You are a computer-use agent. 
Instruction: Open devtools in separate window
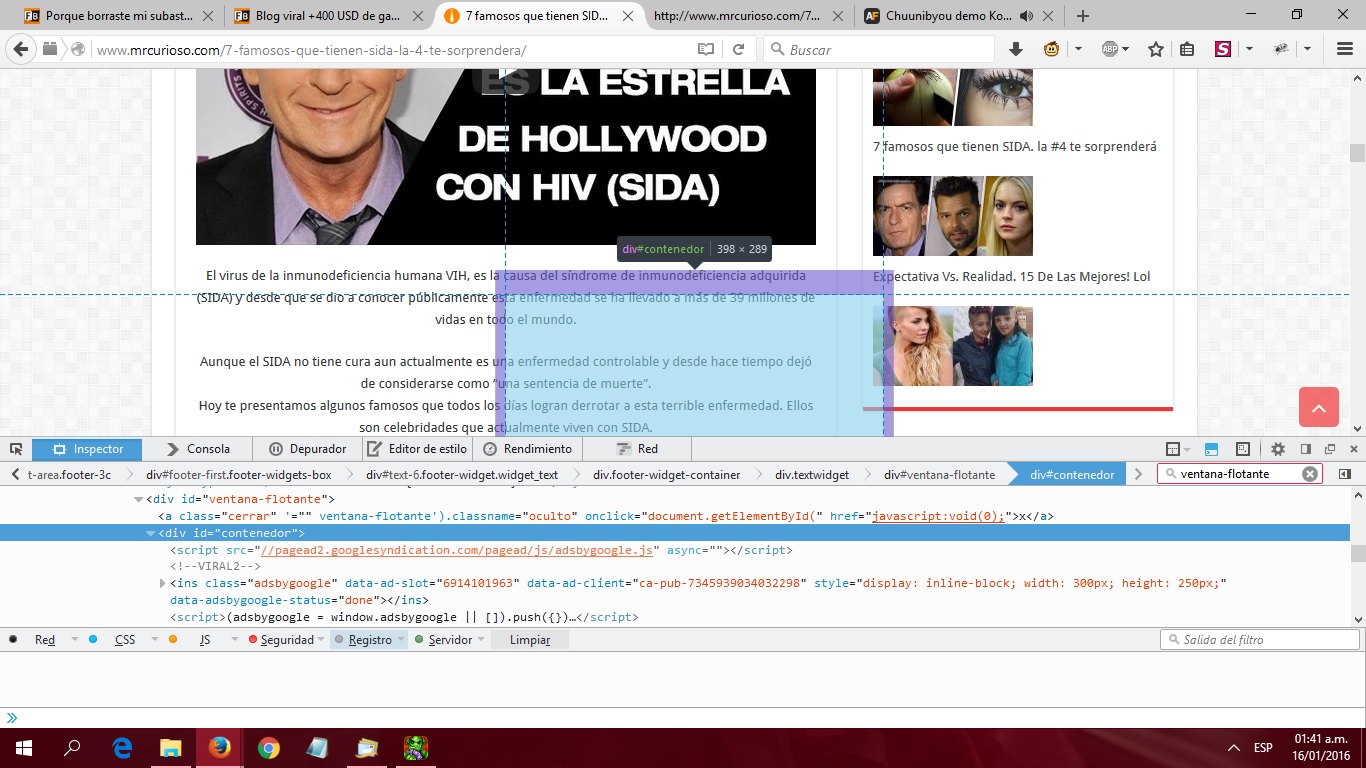pos(1330,449)
